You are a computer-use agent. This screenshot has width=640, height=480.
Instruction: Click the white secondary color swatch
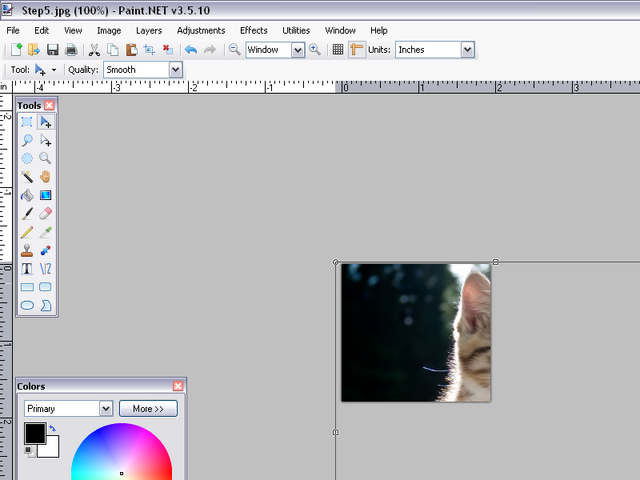52,450
